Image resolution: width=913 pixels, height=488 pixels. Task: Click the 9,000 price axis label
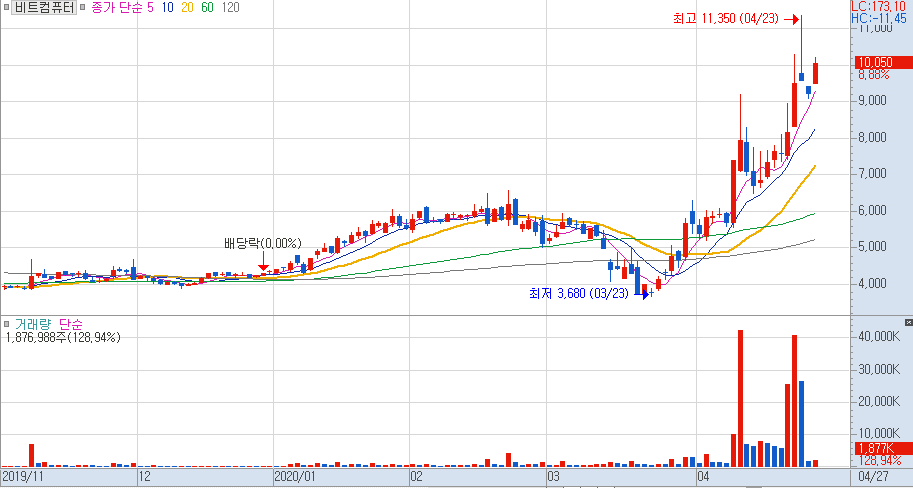point(872,101)
